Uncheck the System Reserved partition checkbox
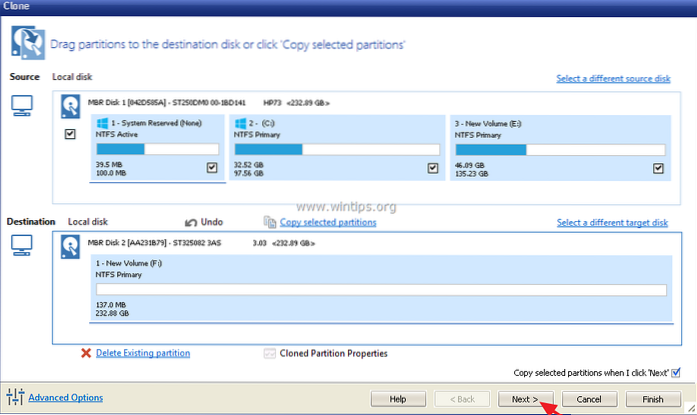This screenshot has height=415, width=697. tap(212, 168)
